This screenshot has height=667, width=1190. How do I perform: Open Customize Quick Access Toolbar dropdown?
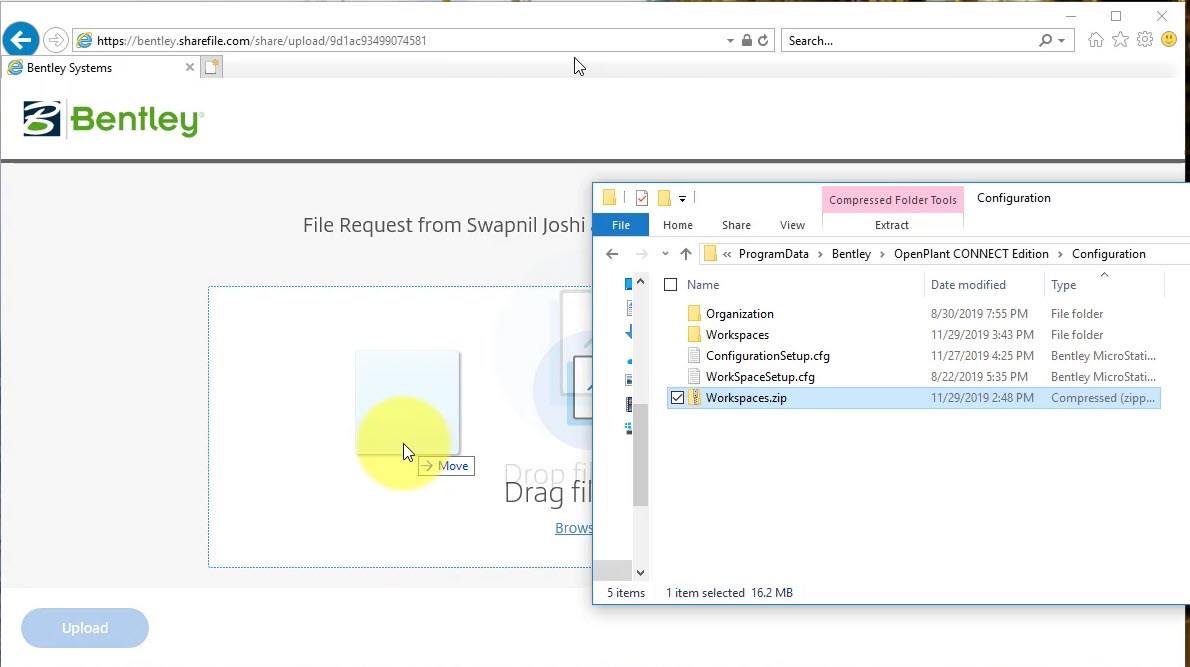point(682,199)
